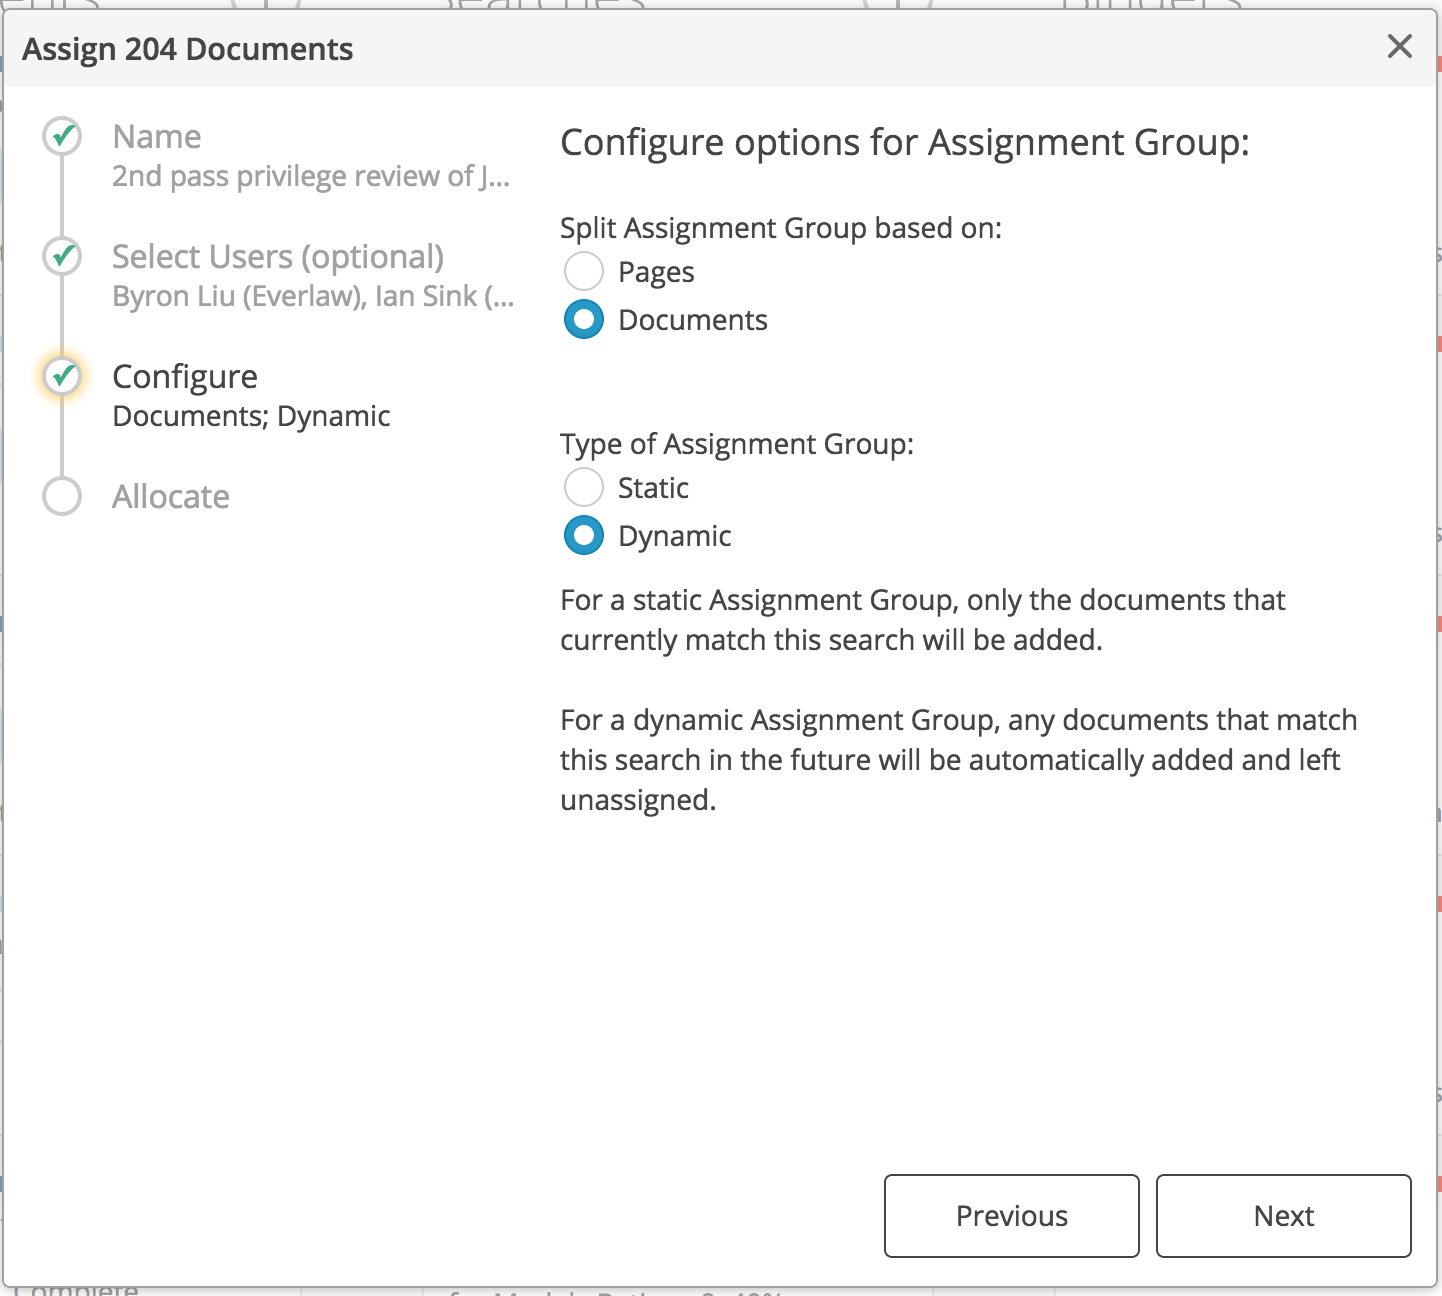Select the Pages radio button
The image size is (1442, 1296).
click(583, 271)
